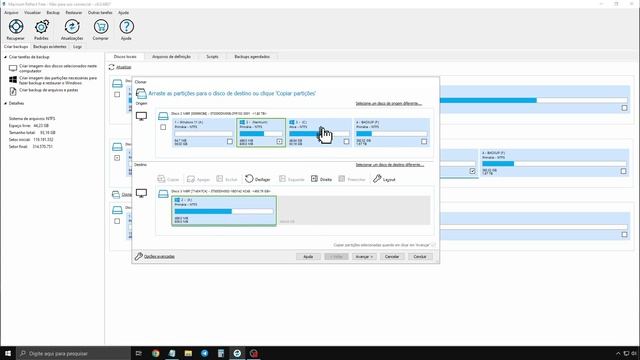Check partition 4 BACKUP checkbox in dialog

[424, 142]
